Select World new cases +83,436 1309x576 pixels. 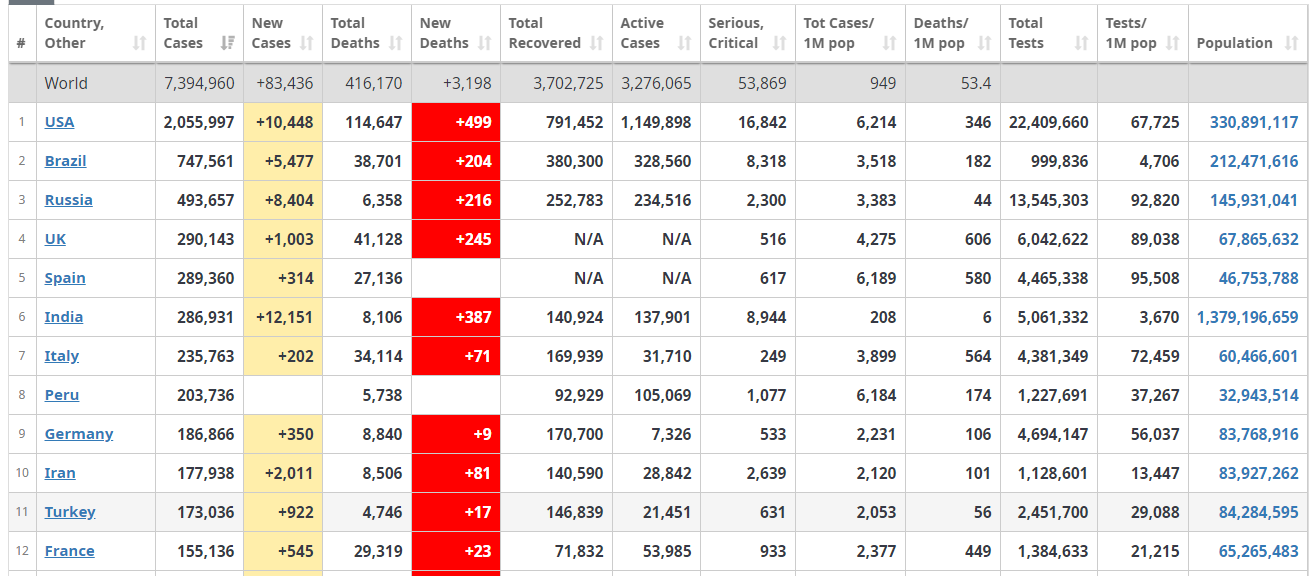(284, 83)
